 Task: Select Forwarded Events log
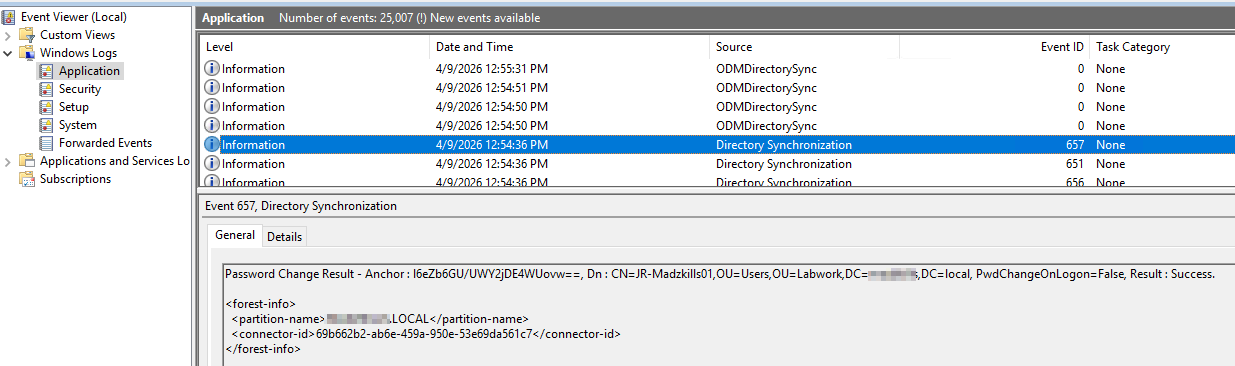(x=105, y=143)
